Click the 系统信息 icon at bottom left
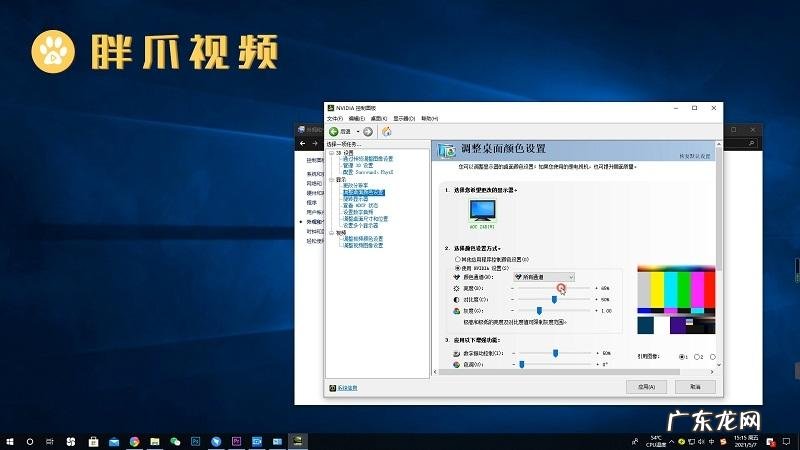This screenshot has height=450, width=800. pyautogui.click(x=333, y=388)
